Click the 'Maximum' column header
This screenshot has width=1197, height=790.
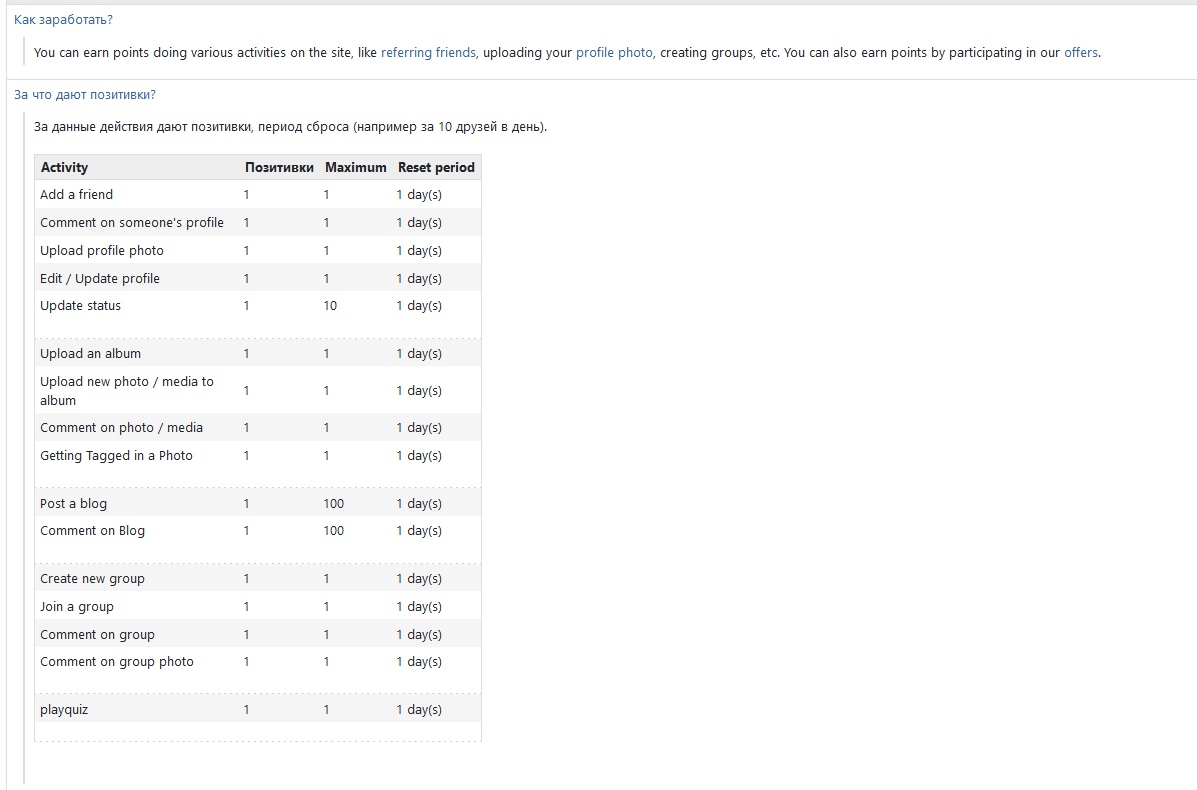356,167
